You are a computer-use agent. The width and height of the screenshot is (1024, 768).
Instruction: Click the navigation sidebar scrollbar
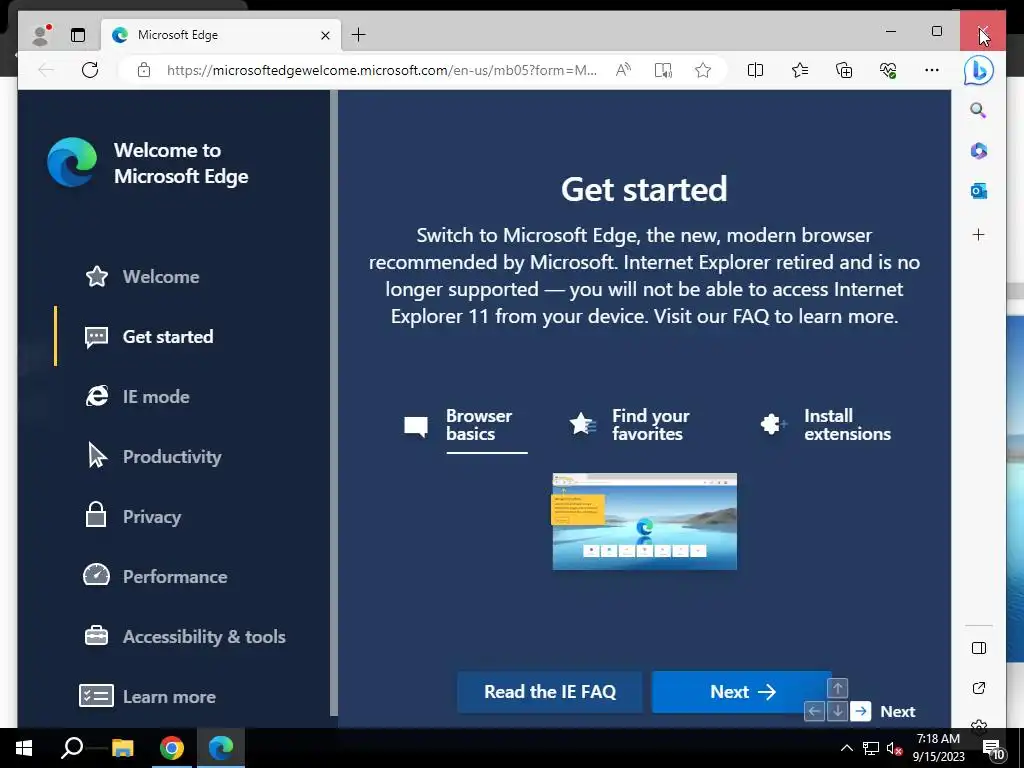coord(334,402)
